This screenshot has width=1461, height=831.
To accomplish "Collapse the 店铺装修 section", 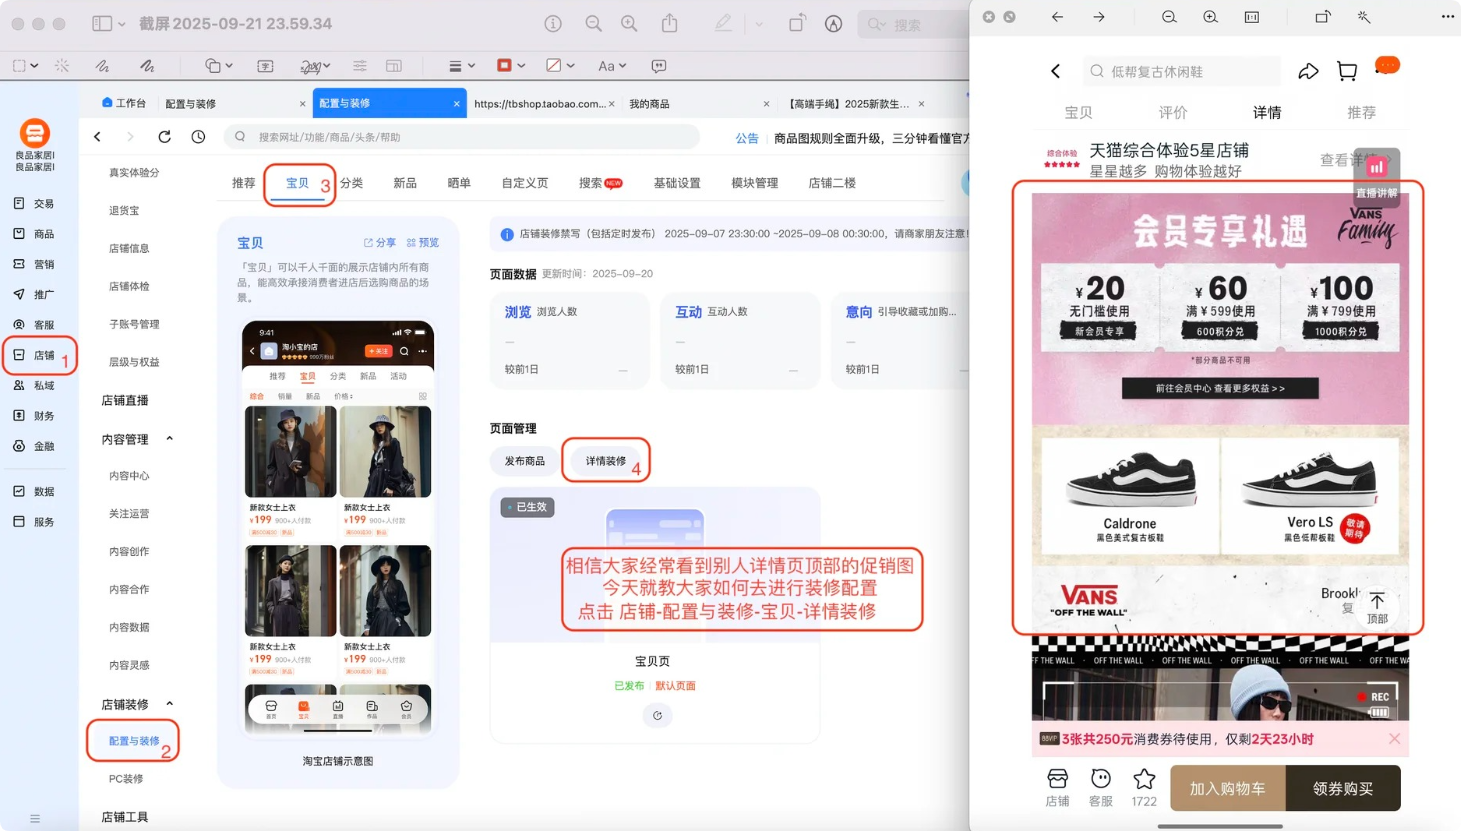I will [x=169, y=704].
